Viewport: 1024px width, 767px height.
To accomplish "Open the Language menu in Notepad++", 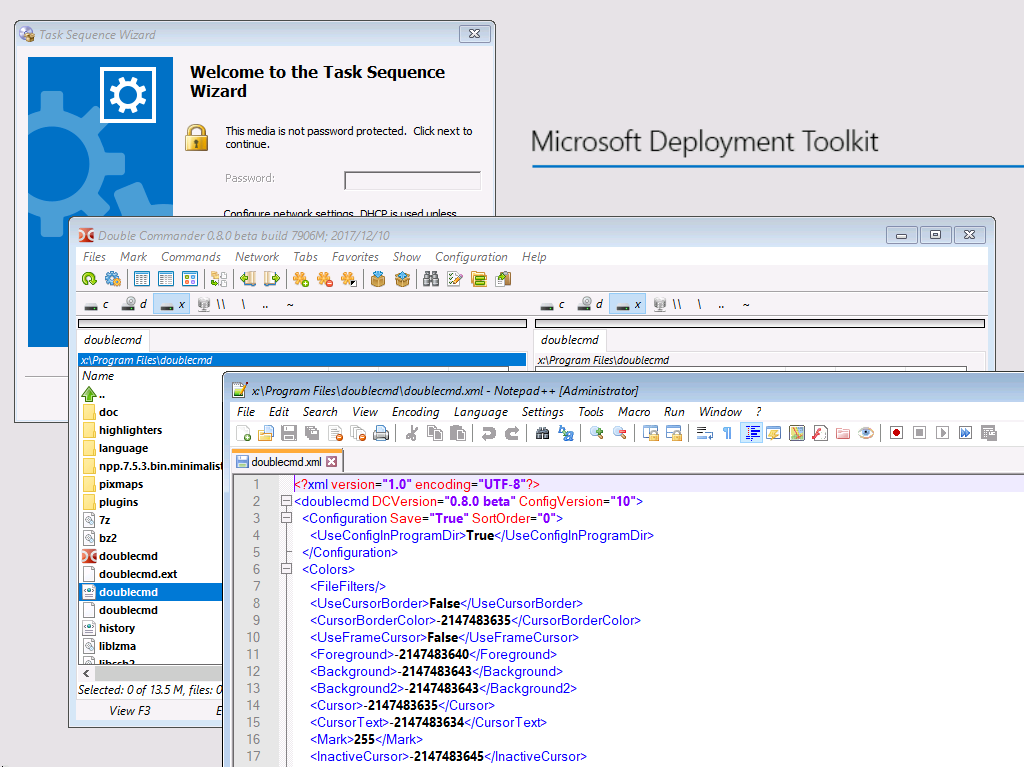I will coord(481,412).
